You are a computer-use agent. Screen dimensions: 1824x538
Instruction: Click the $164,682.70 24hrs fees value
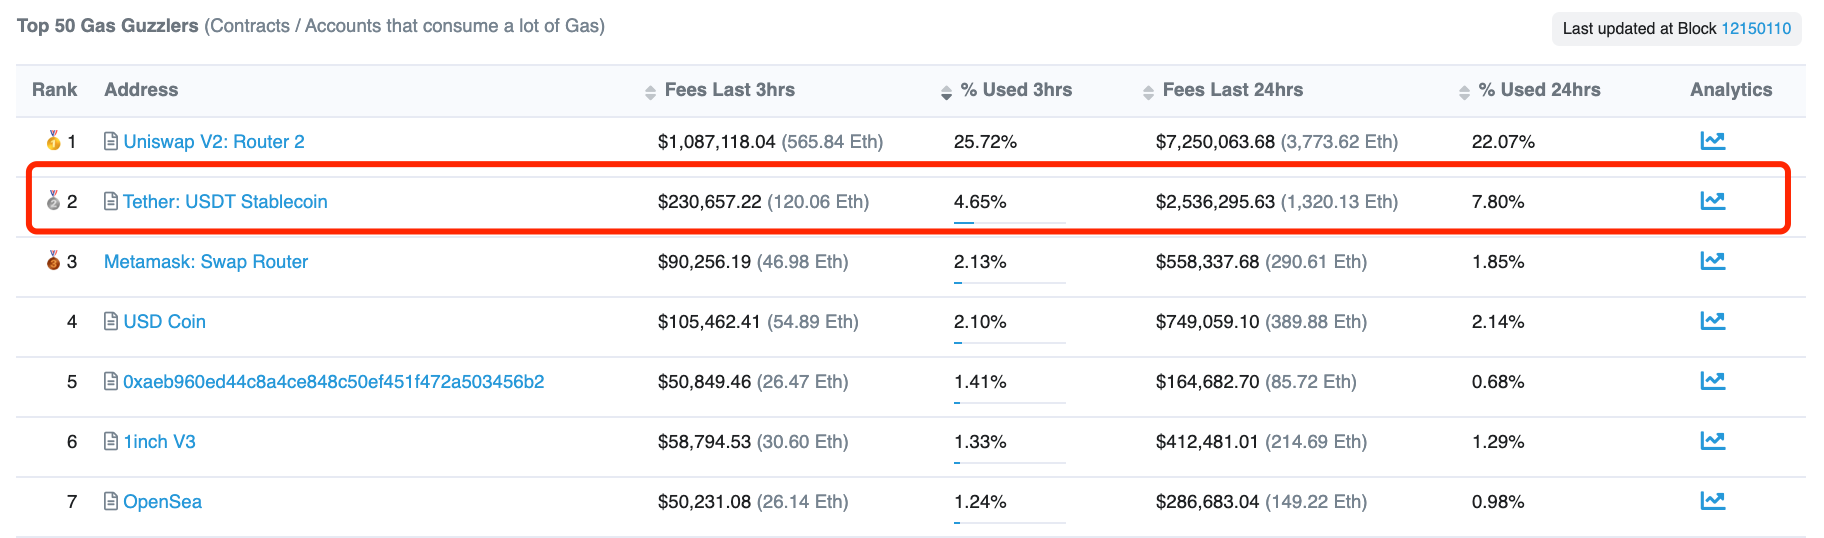tap(1207, 382)
